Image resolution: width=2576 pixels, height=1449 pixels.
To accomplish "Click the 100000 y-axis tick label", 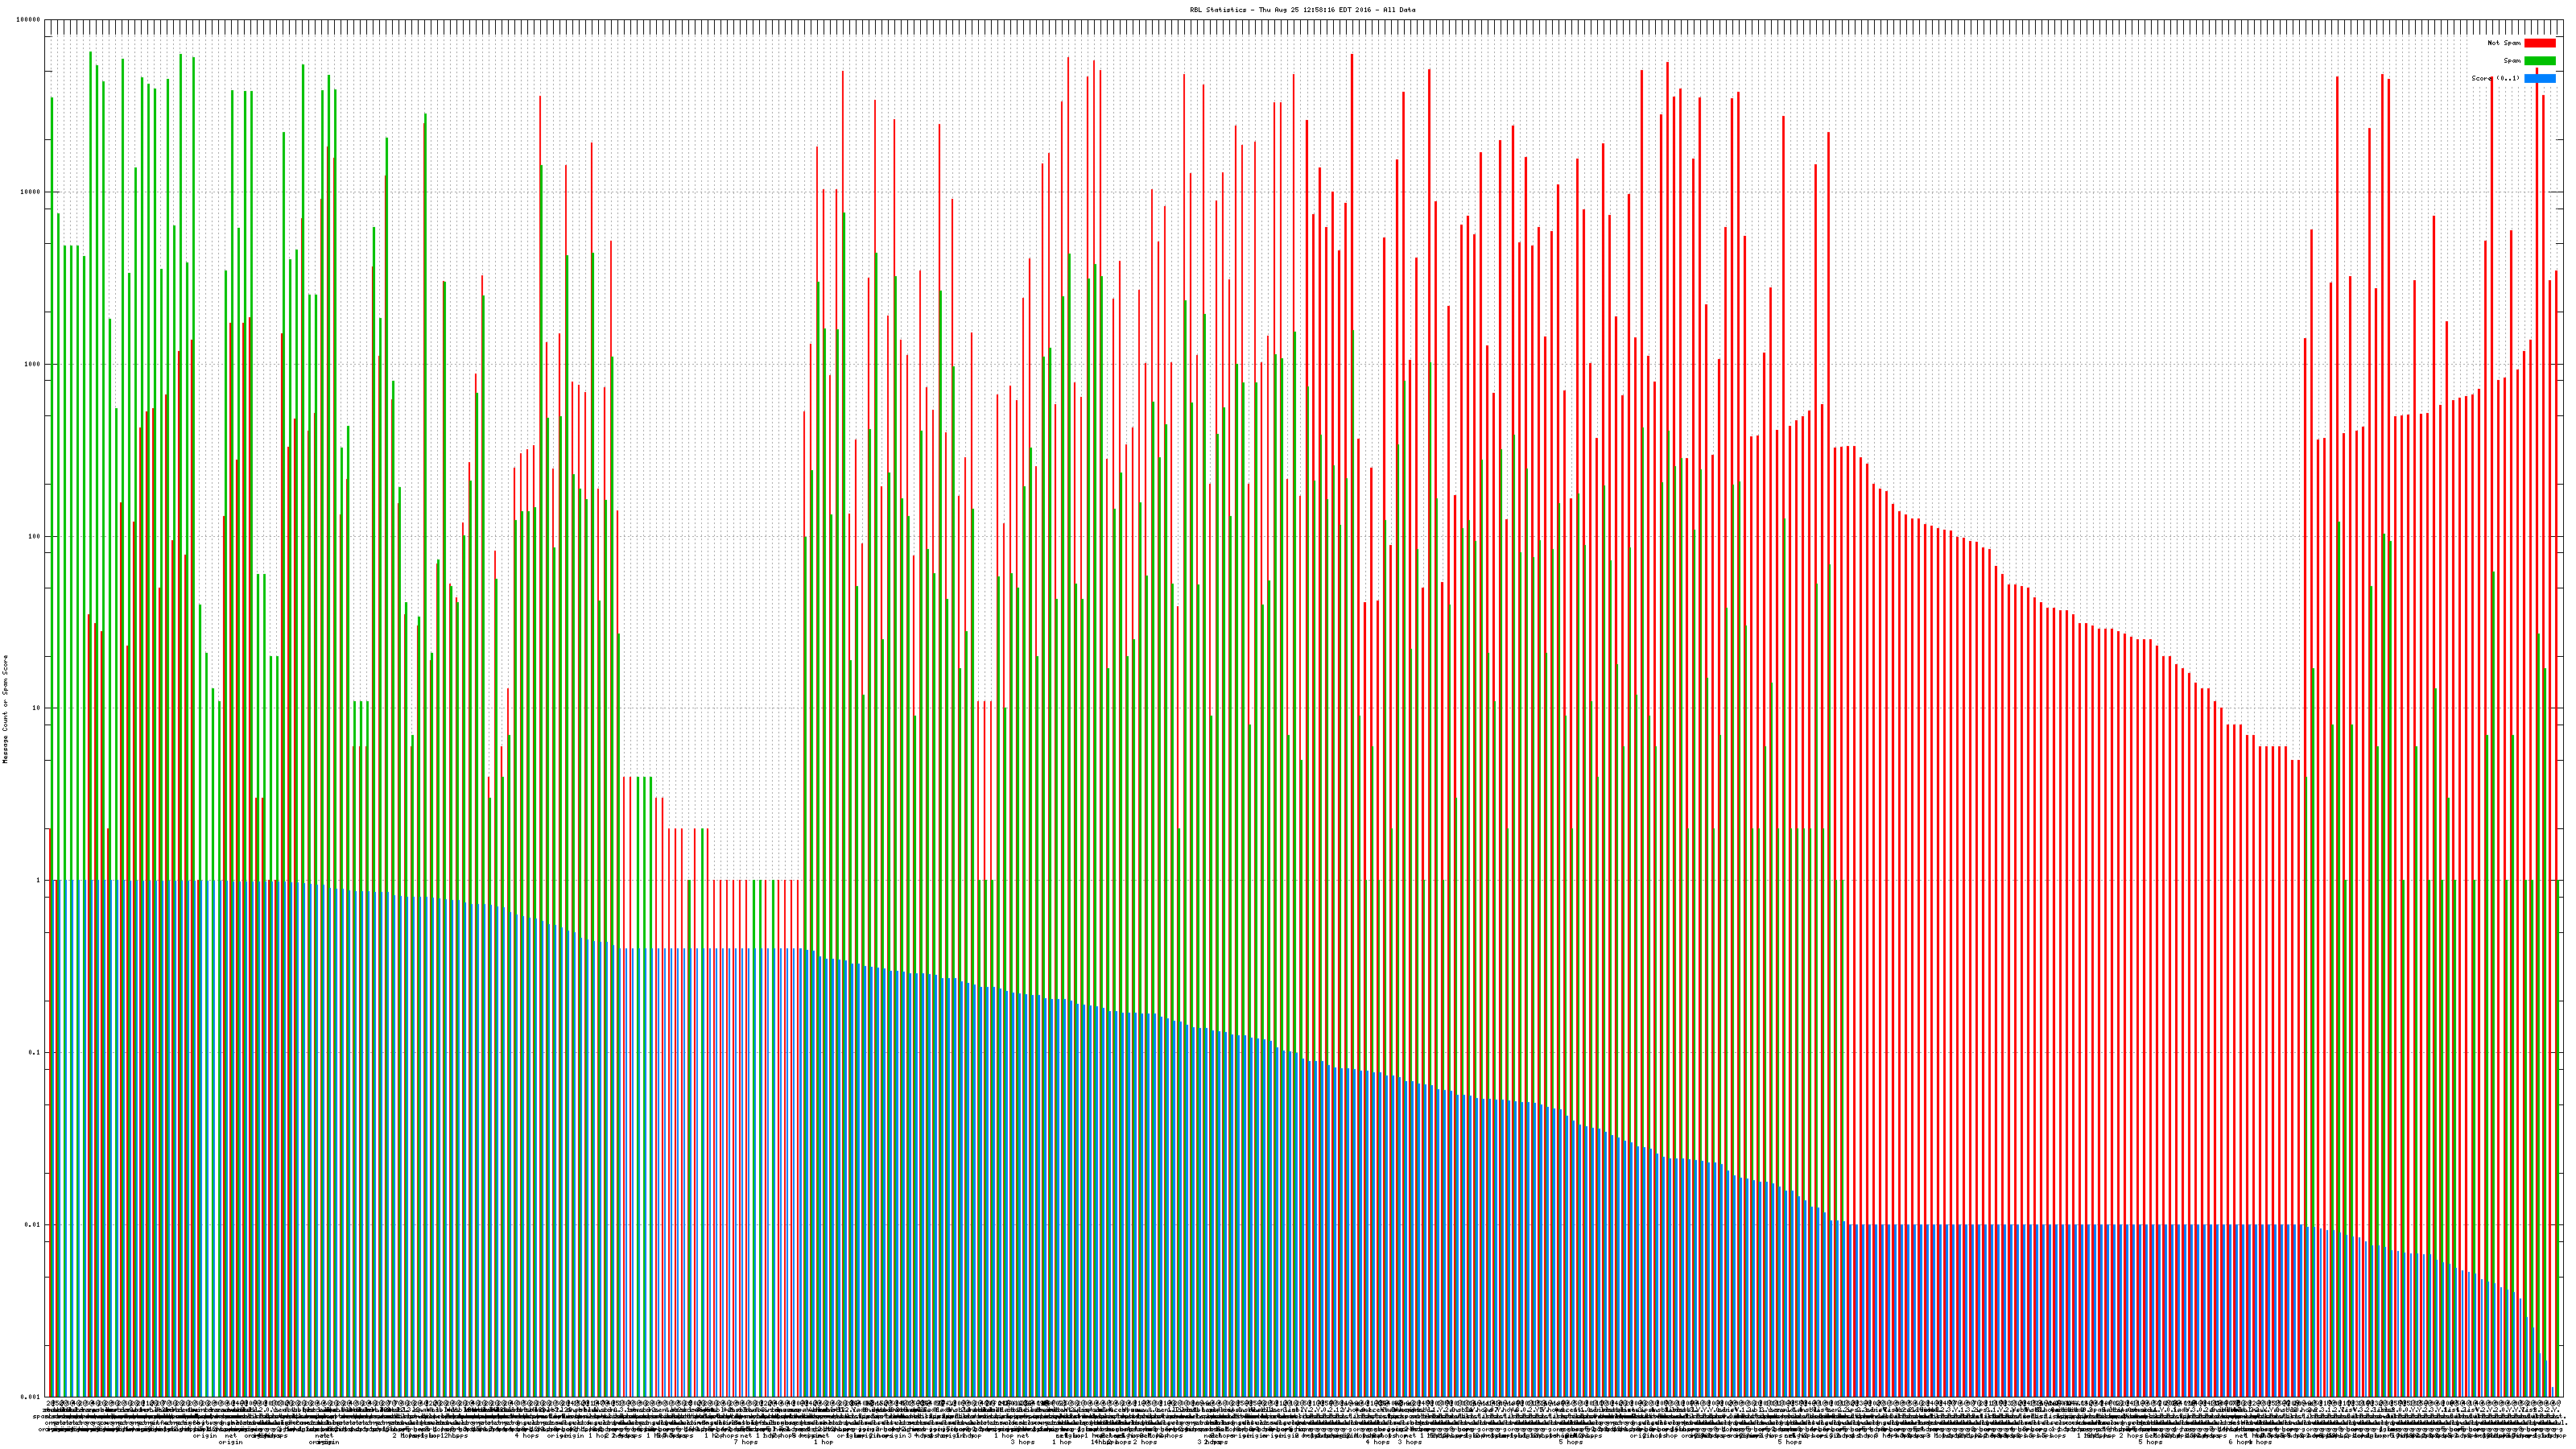I will click(29, 20).
